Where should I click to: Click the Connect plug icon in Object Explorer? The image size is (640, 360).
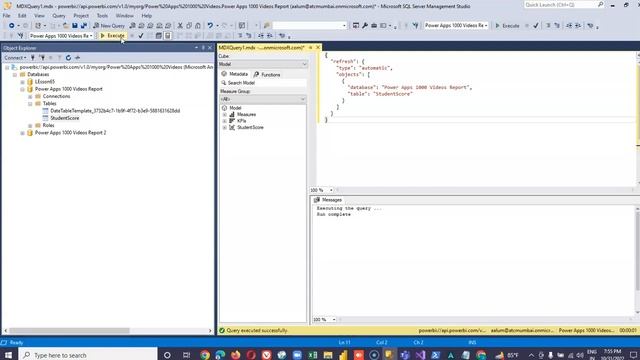(33, 58)
